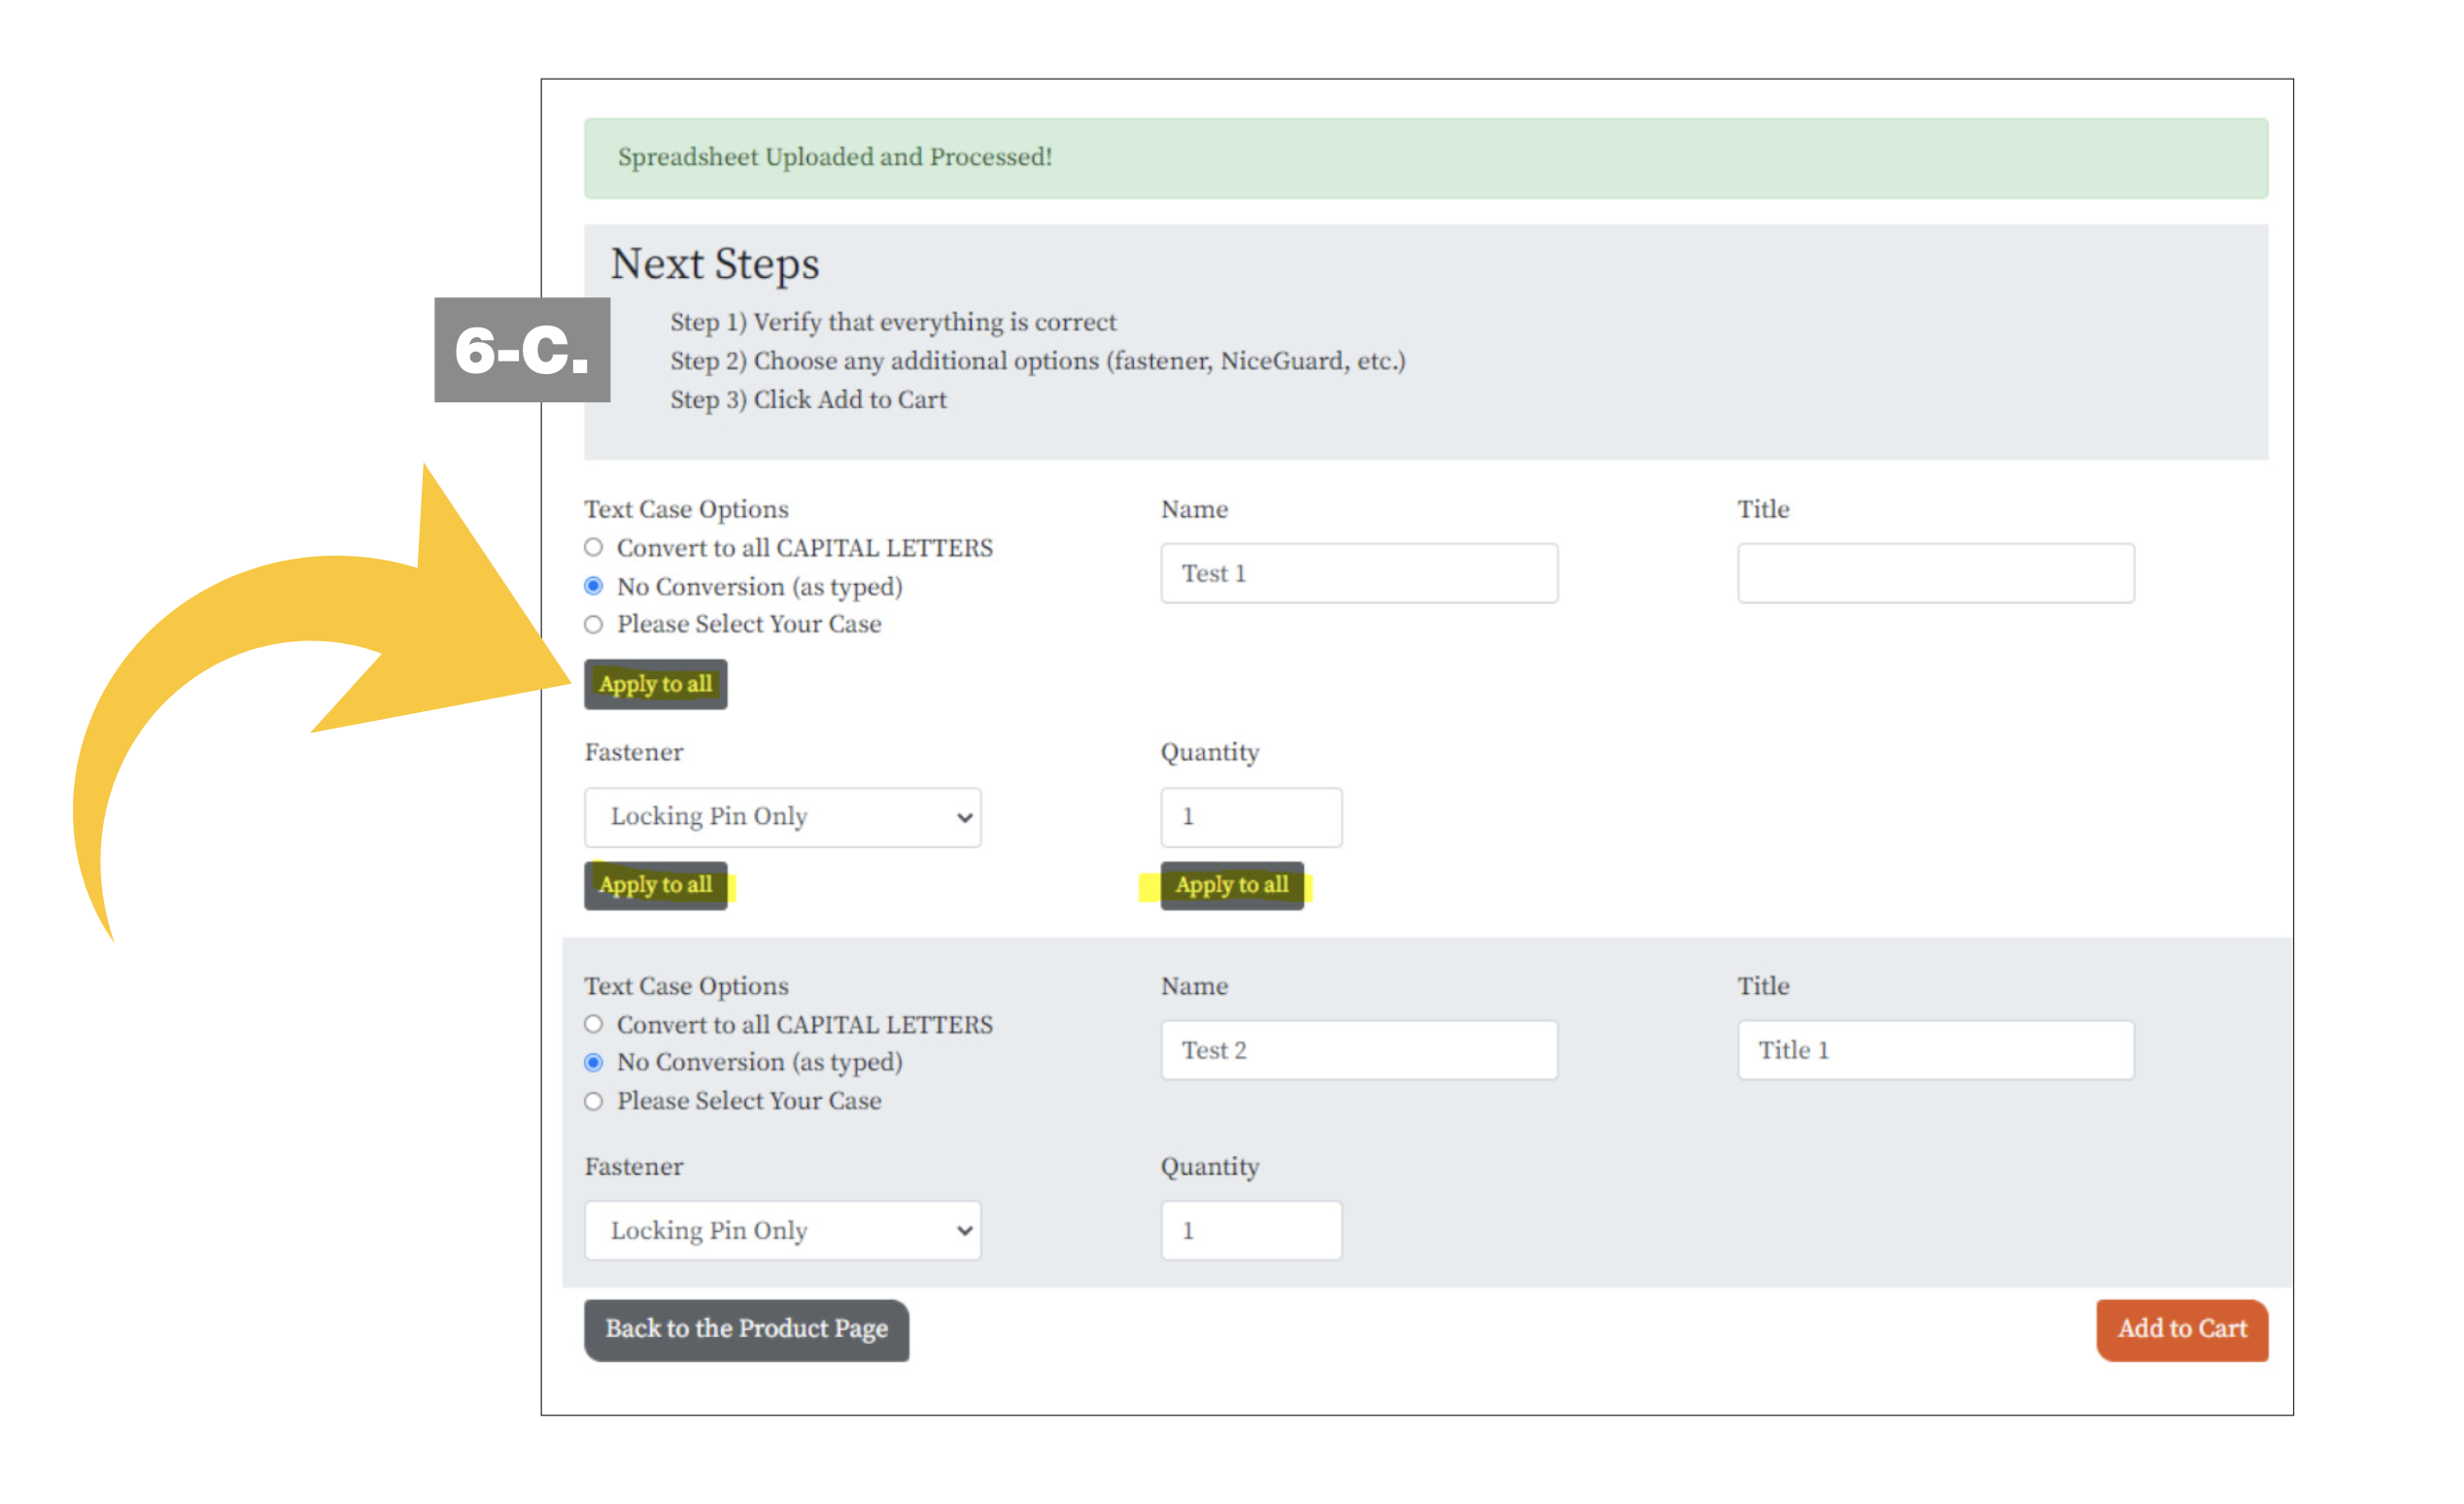
Task: Click the 'Spreadsheet Uploaded and Processed!' banner
Action: pyautogui.click(x=1425, y=158)
